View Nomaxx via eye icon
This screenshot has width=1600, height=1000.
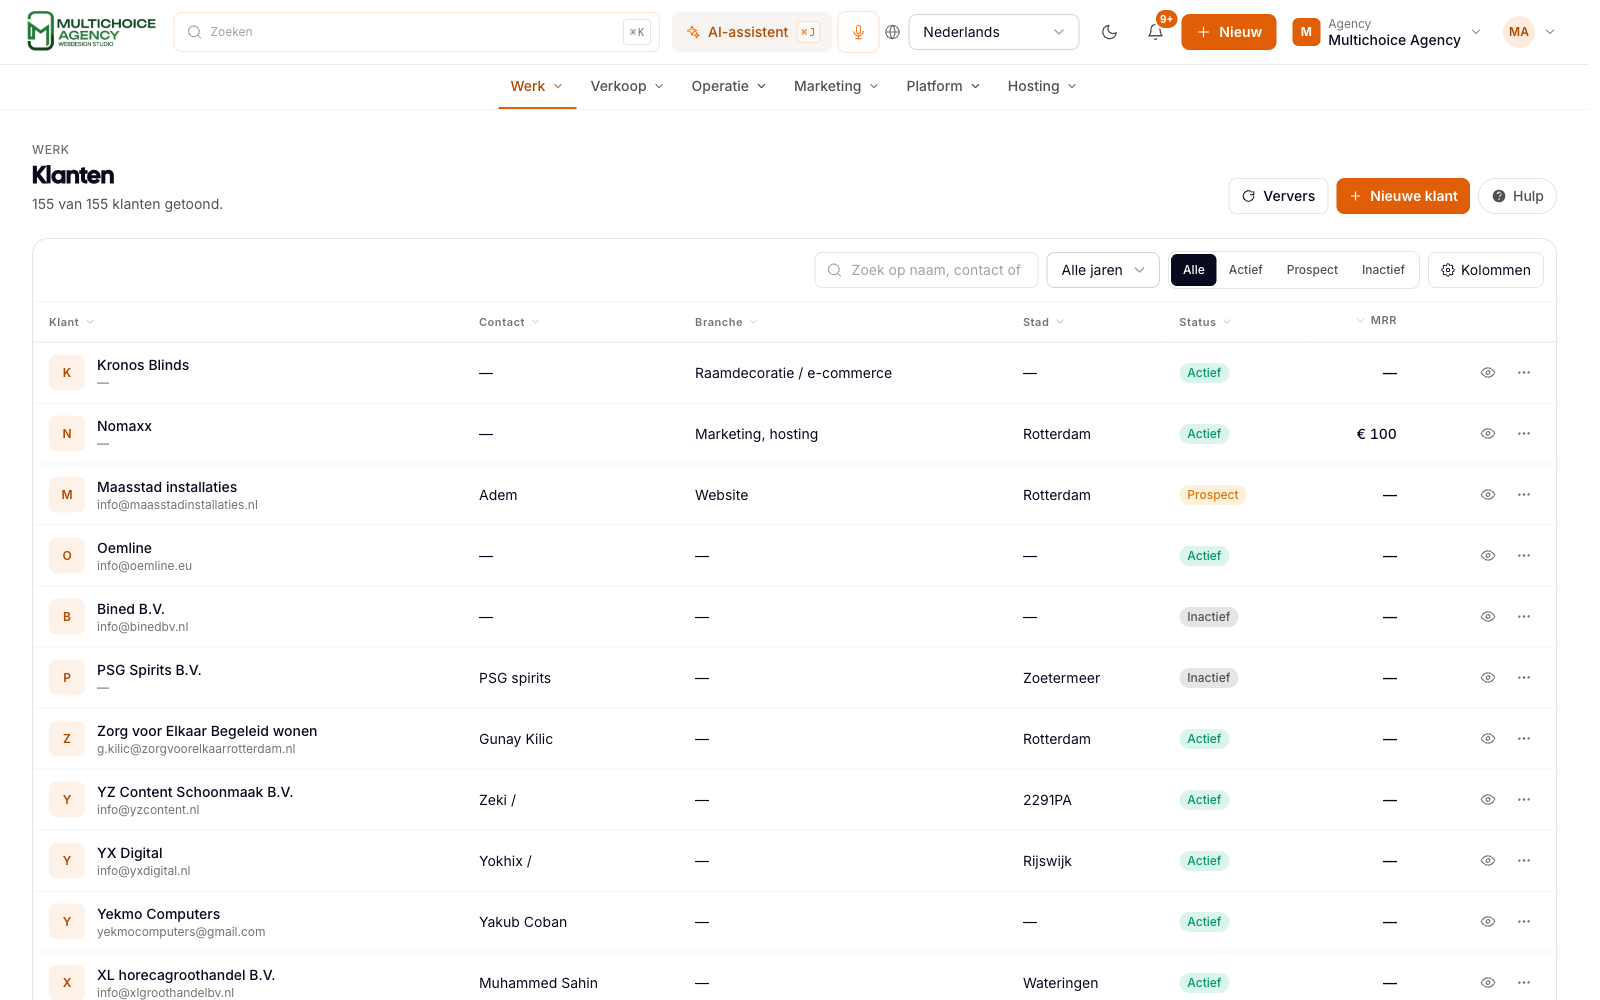pos(1488,434)
